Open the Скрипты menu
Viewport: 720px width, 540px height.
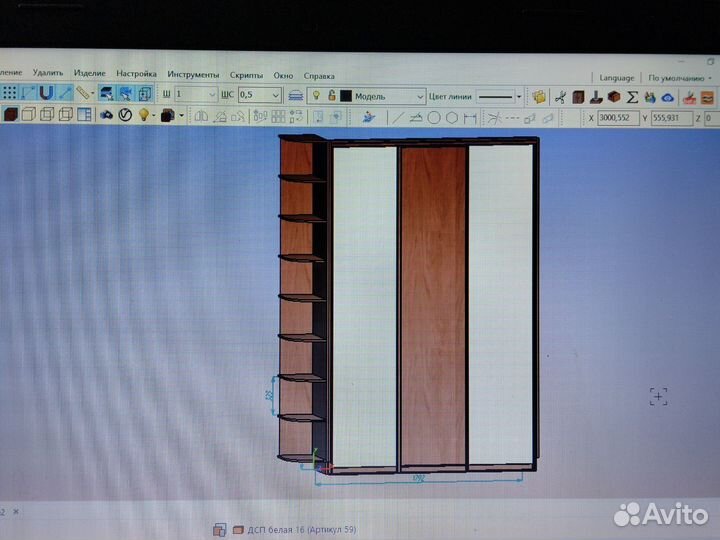pos(246,75)
